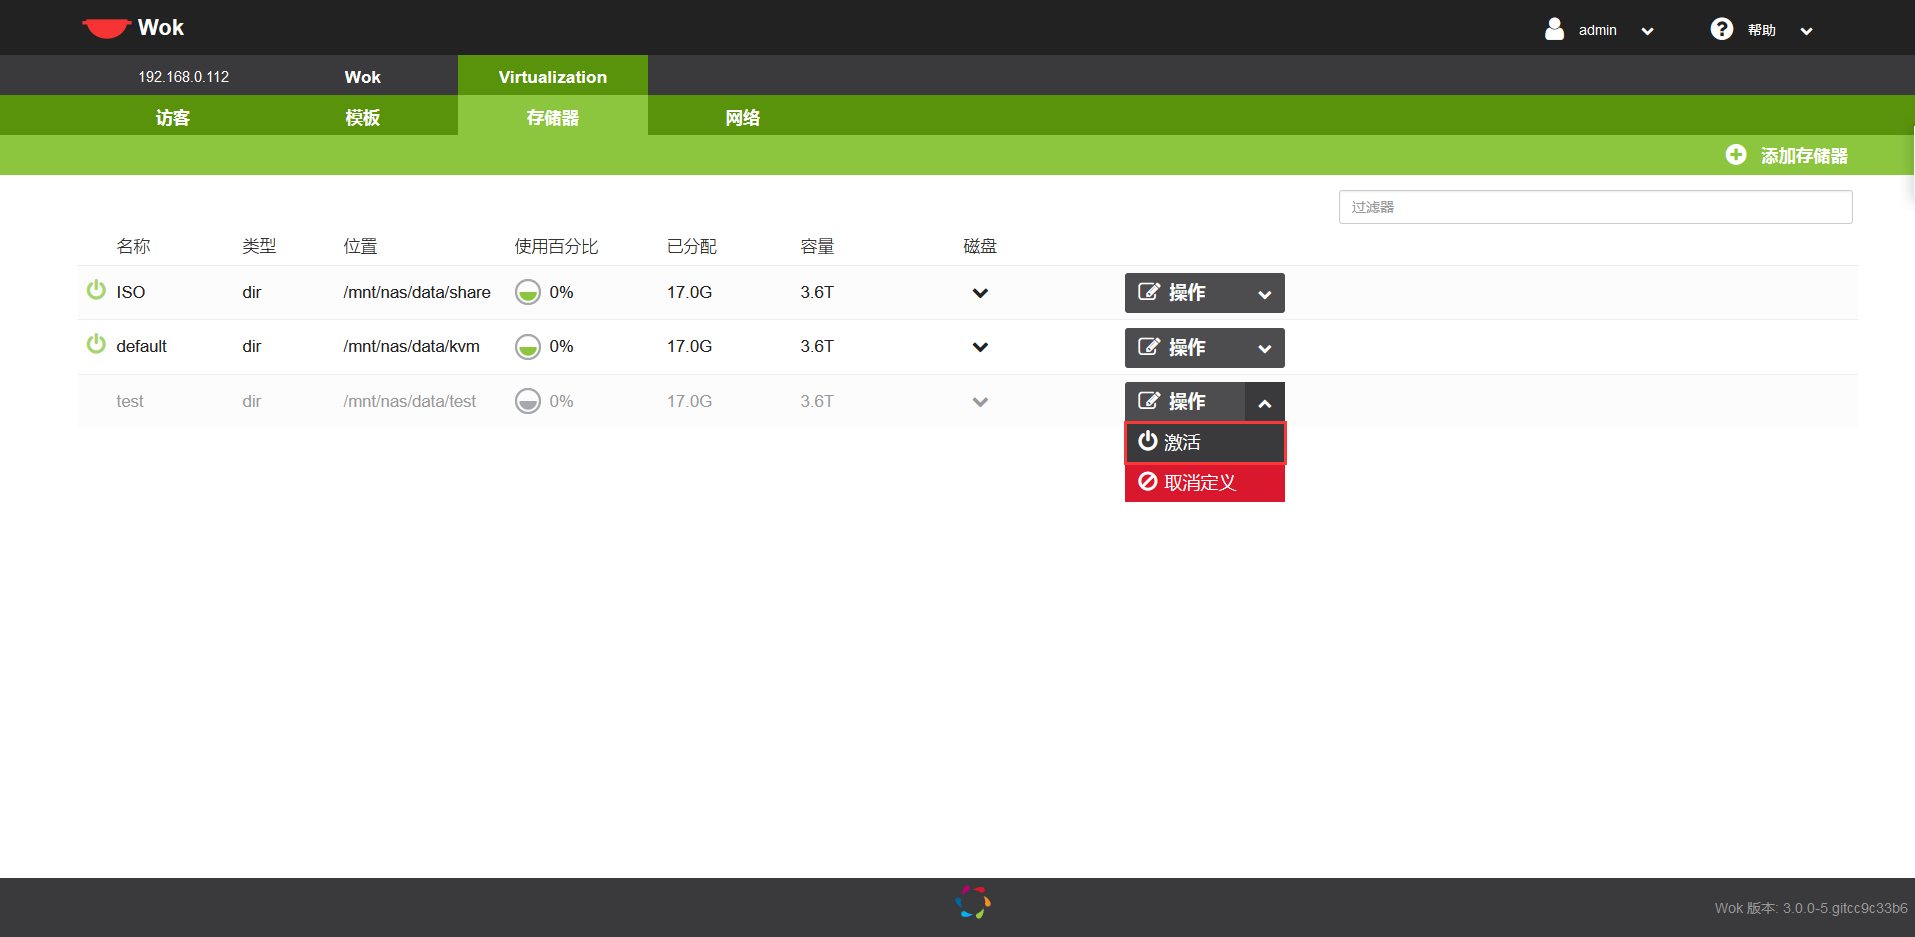This screenshot has height=937, width=1915.
Task: Choose 取消定义 to undefine test pool
Action: pos(1205,483)
